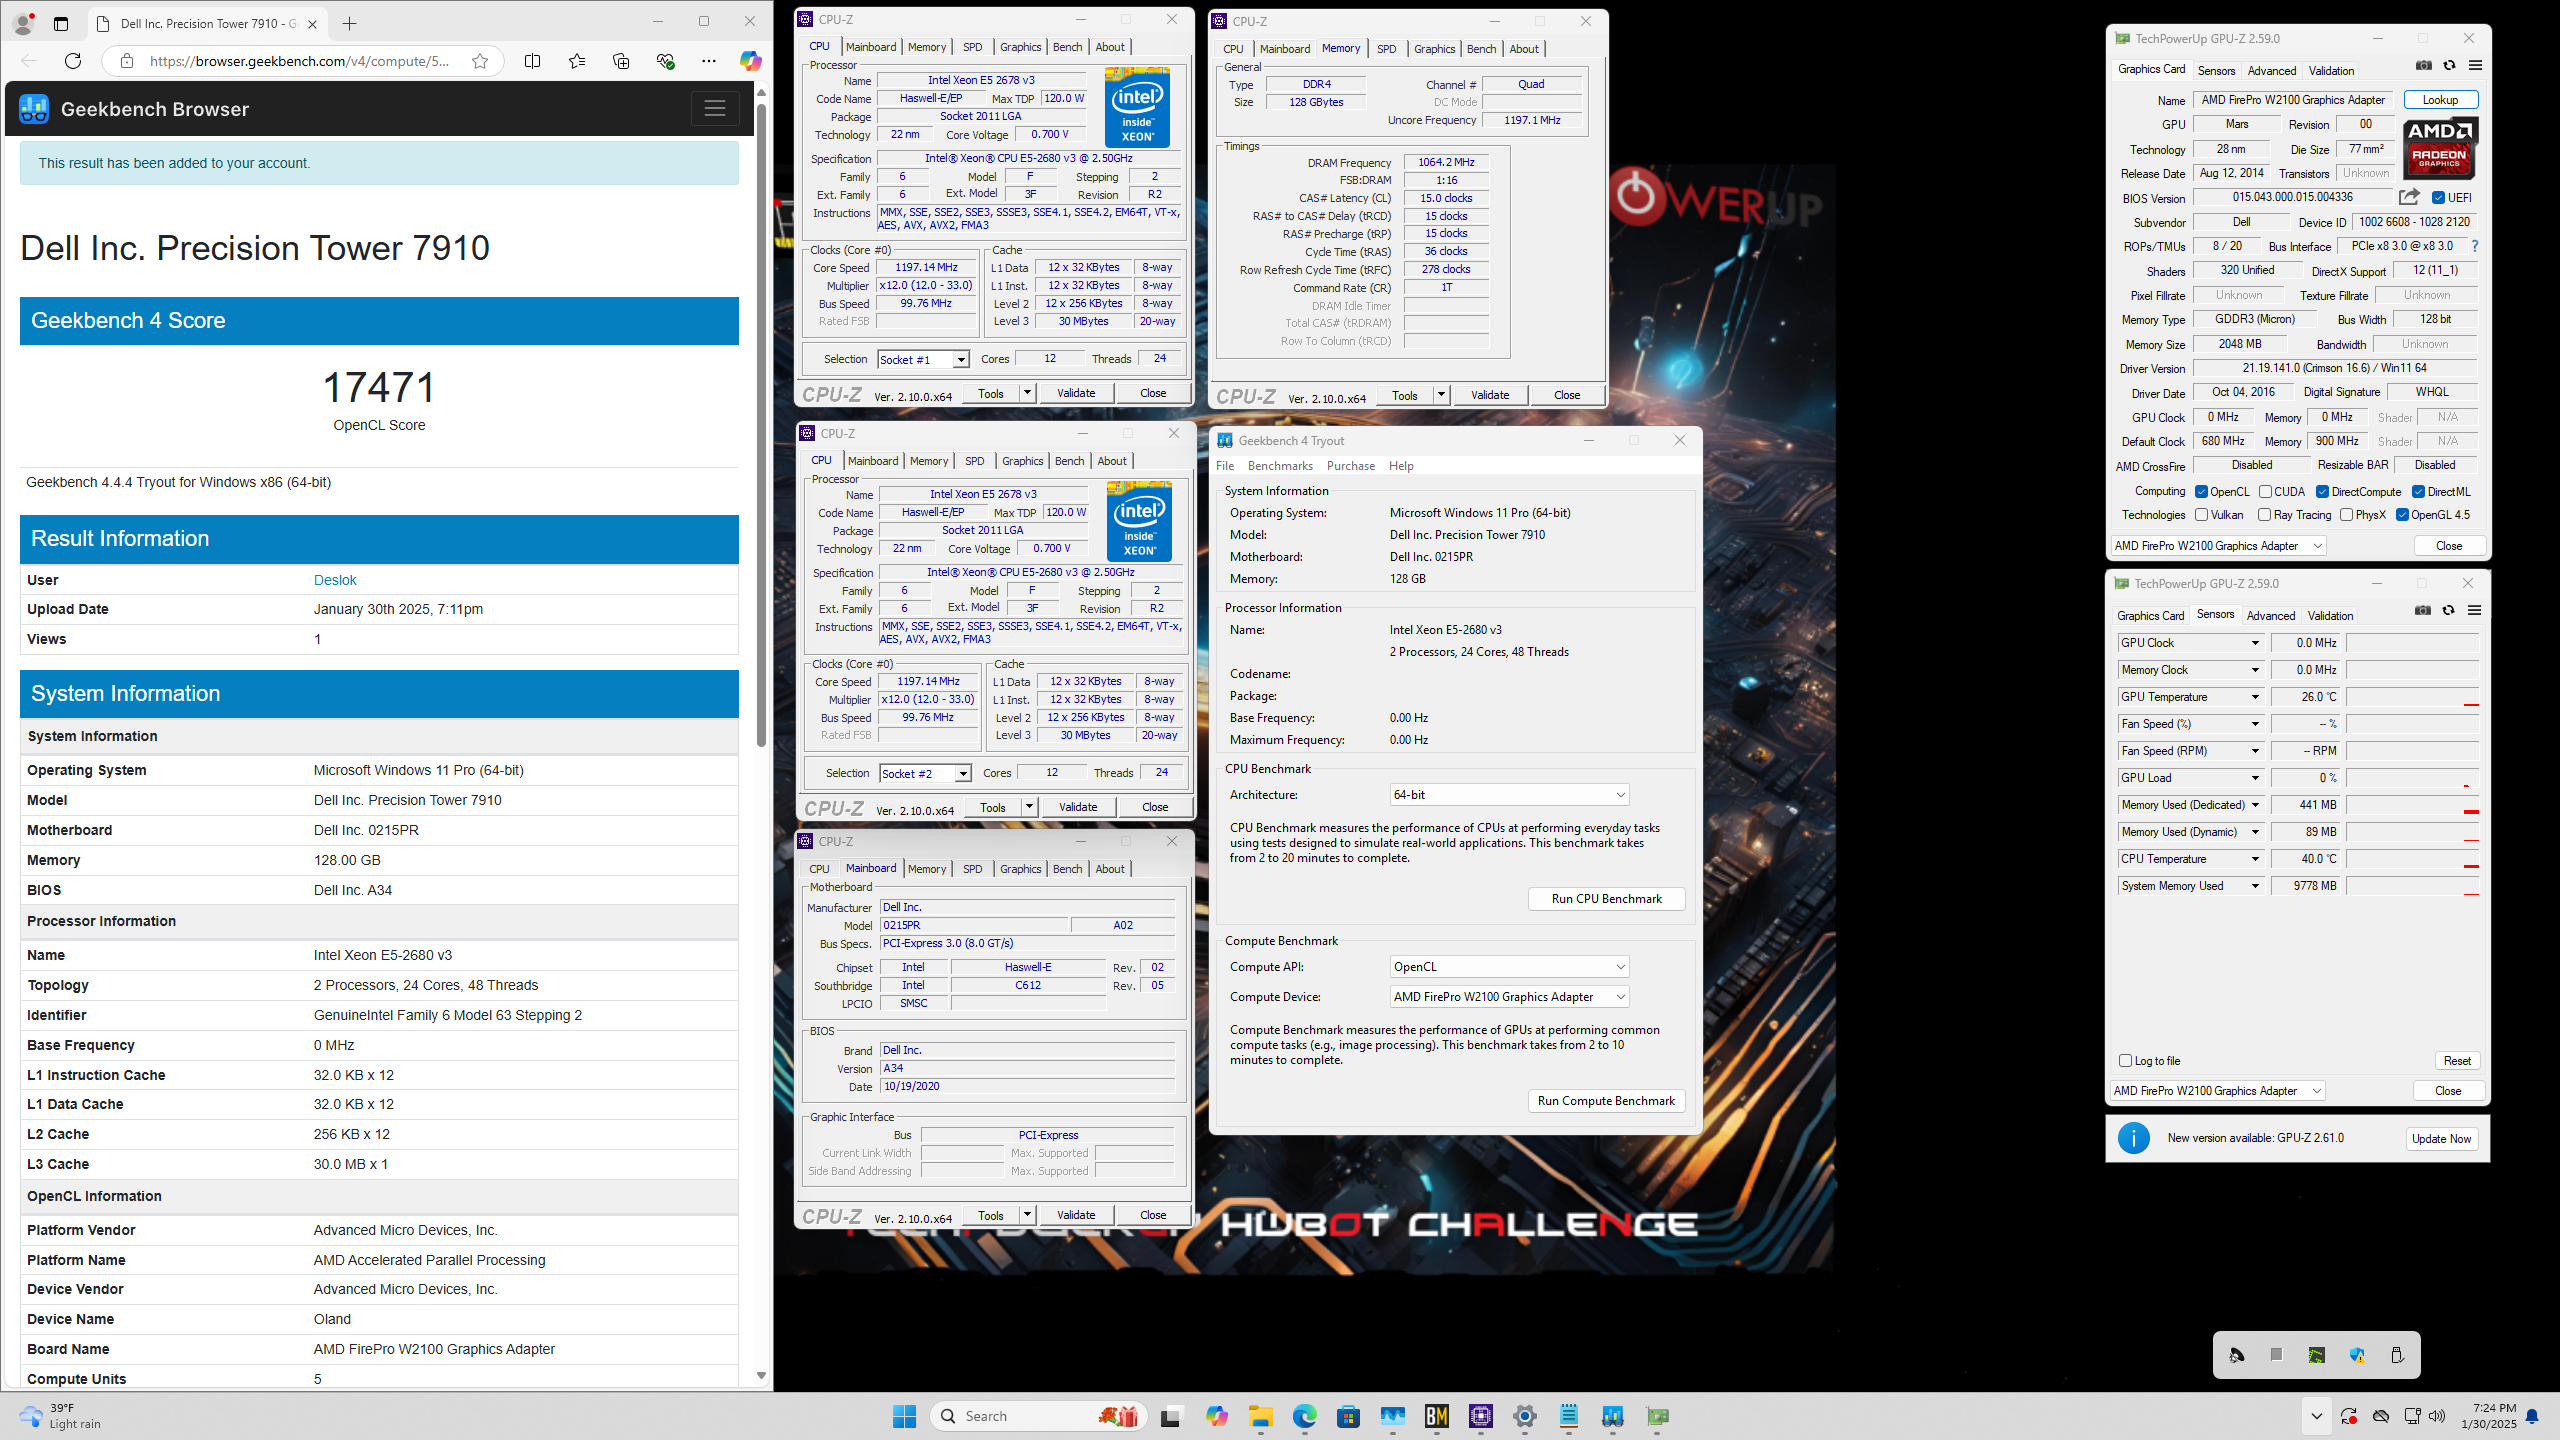This screenshot has width=2560, height=1440.
Task: Click the refresh icon in the GPU-Z Graphics Card window
Action: 2449,66
